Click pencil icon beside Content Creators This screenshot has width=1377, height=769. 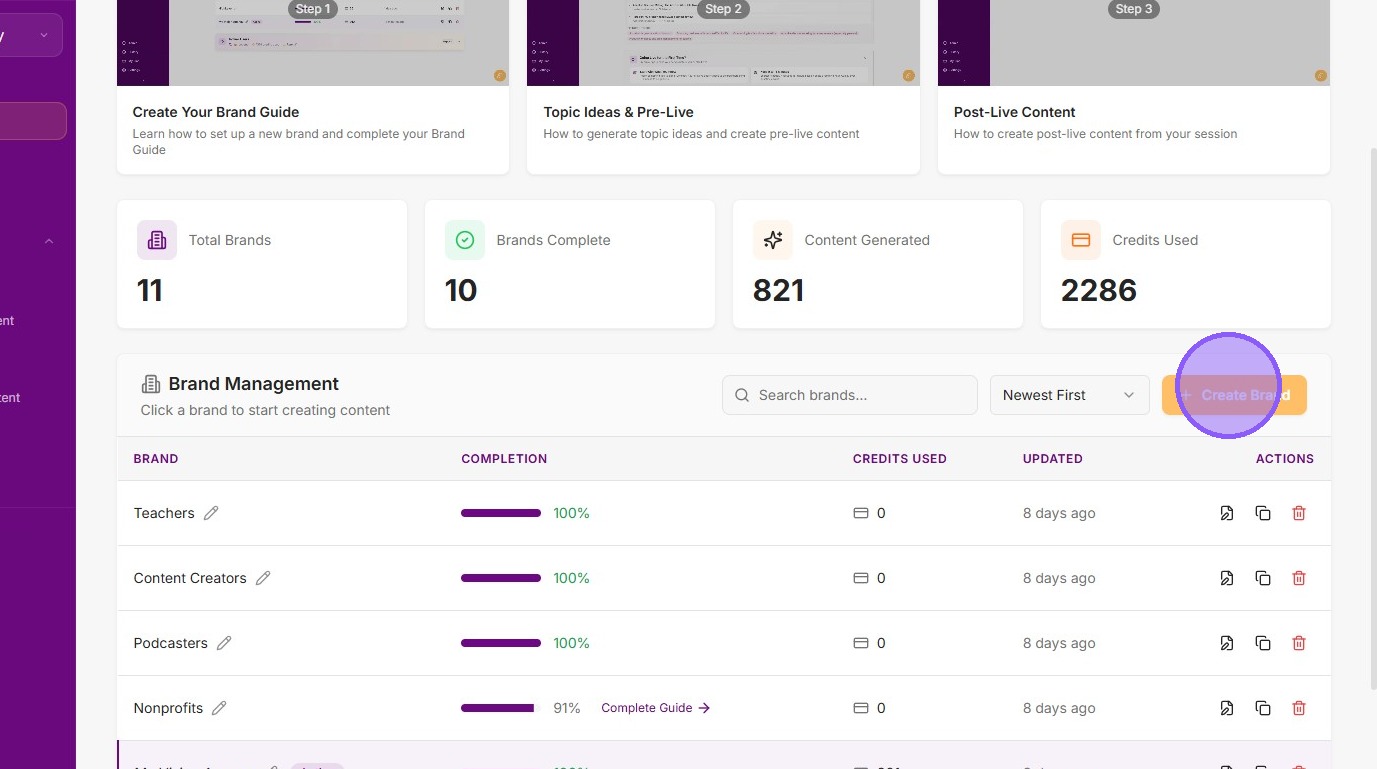point(263,578)
